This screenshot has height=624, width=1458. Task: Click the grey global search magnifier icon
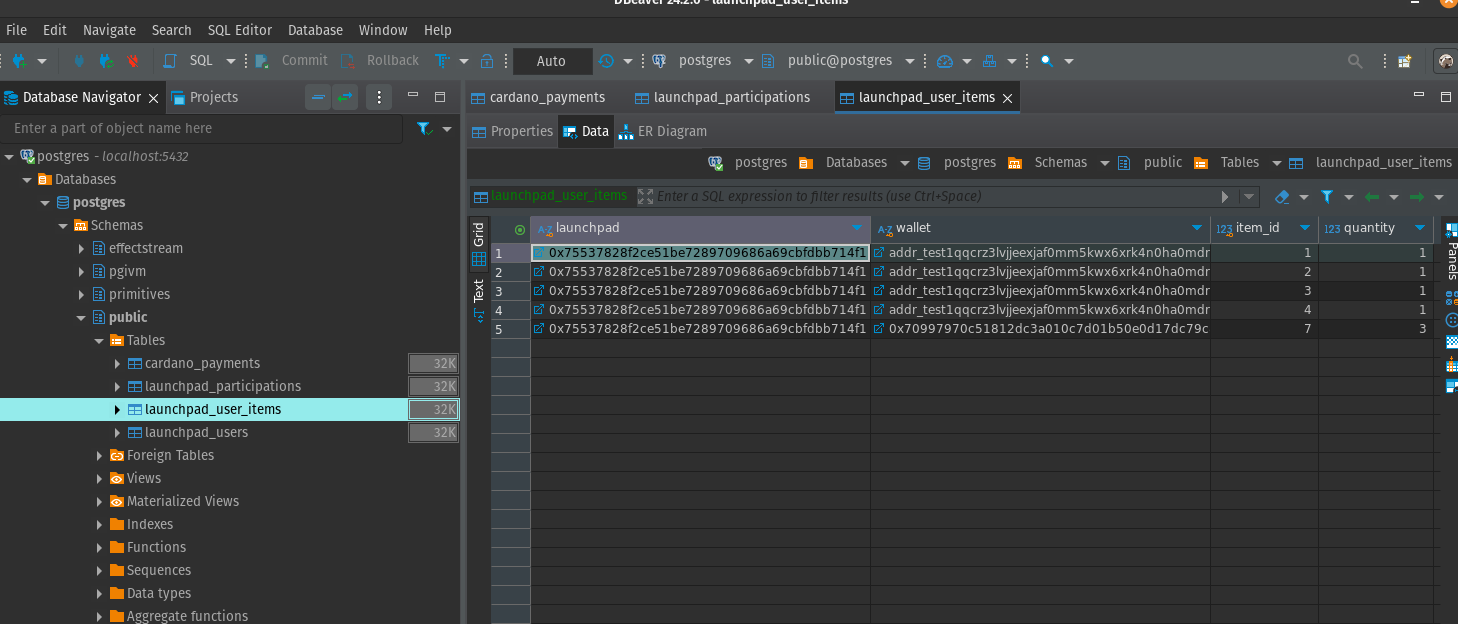pyautogui.click(x=1355, y=61)
